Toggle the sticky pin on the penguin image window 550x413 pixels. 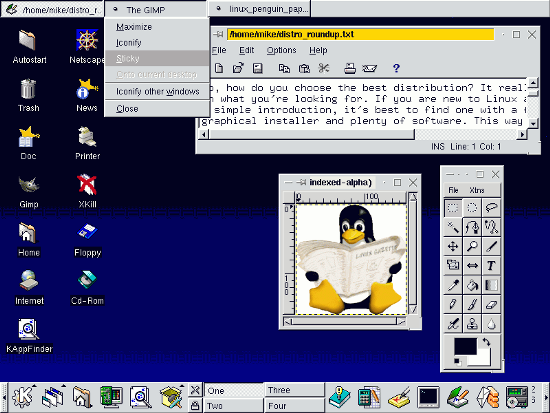point(301,182)
